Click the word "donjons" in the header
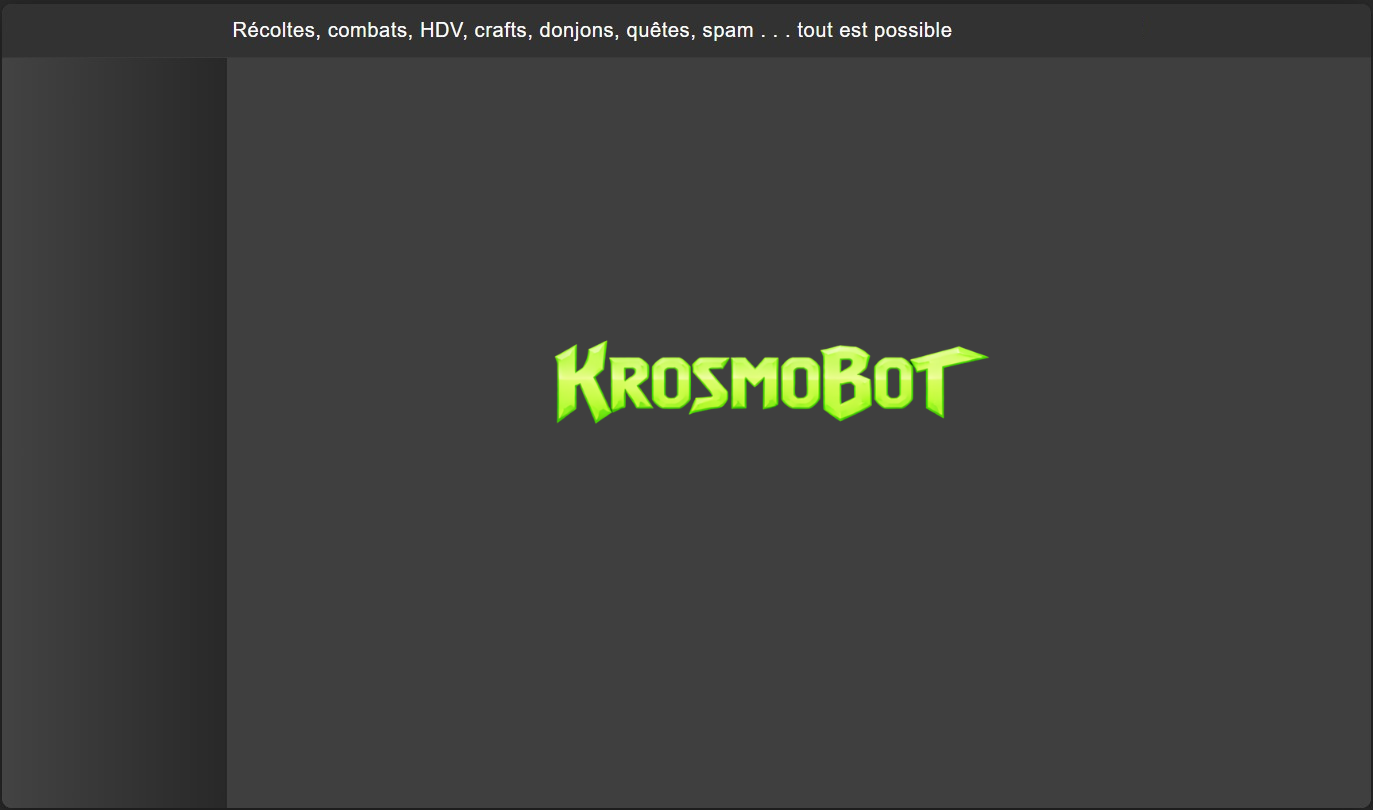Image resolution: width=1373 pixels, height=810 pixels. (x=577, y=30)
